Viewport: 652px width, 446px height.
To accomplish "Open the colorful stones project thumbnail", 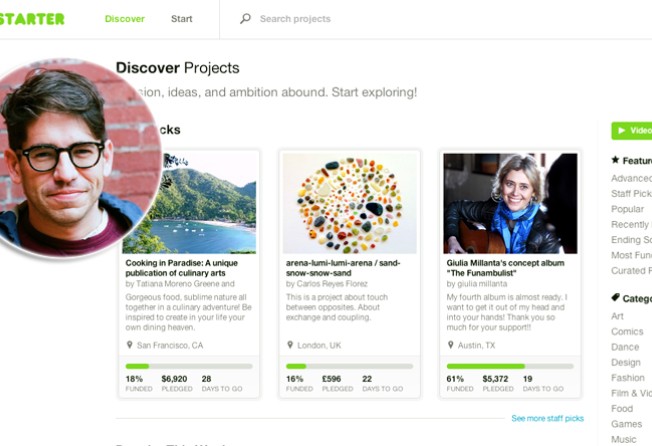I will tap(350, 203).
